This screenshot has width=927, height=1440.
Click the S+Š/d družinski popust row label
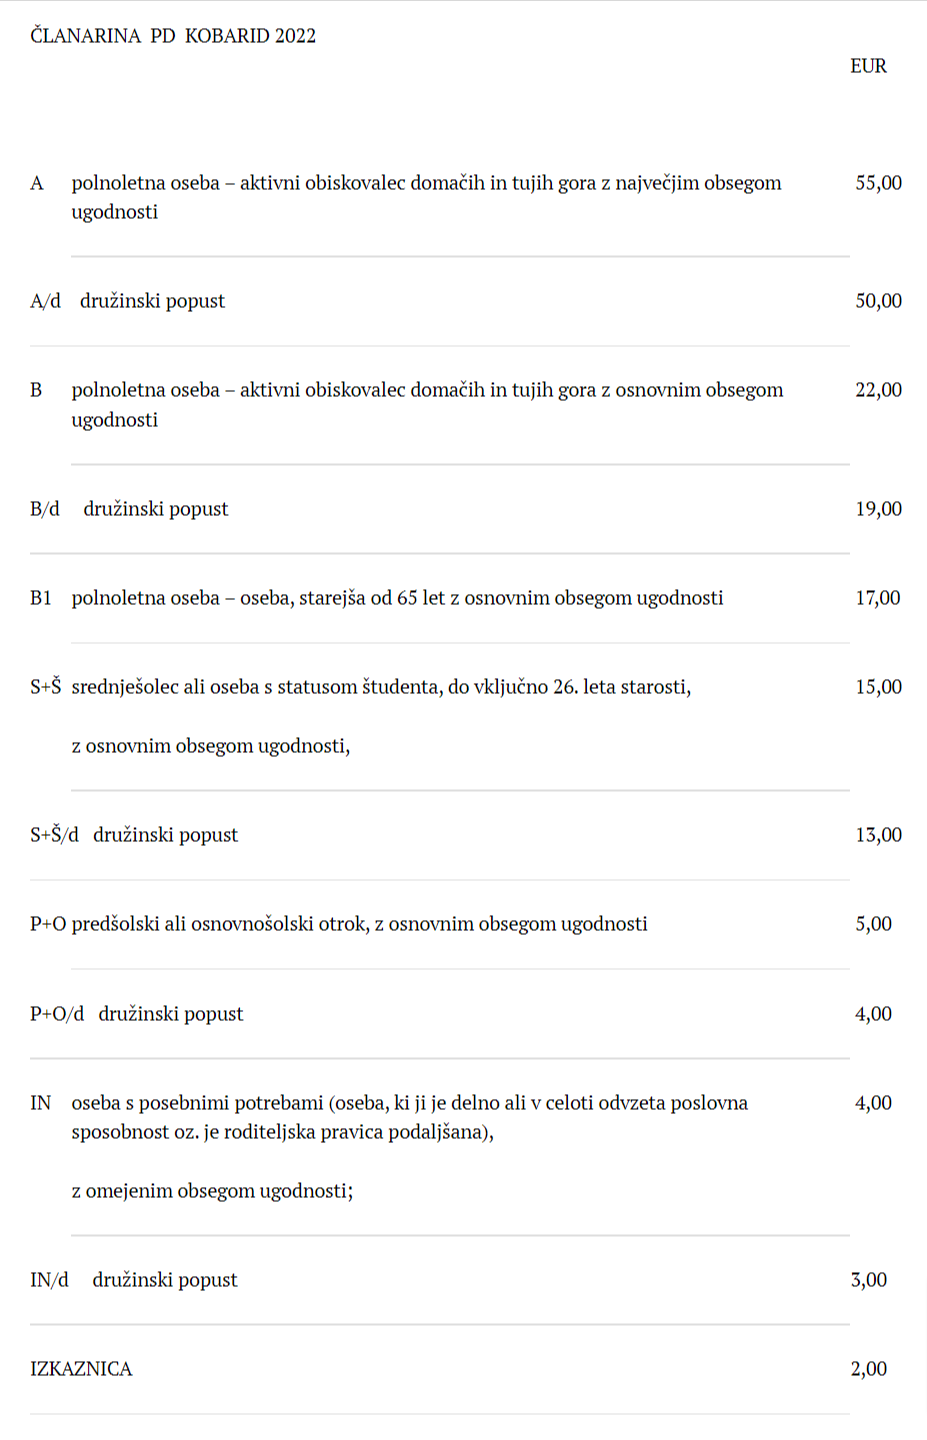(x=135, y=835)
